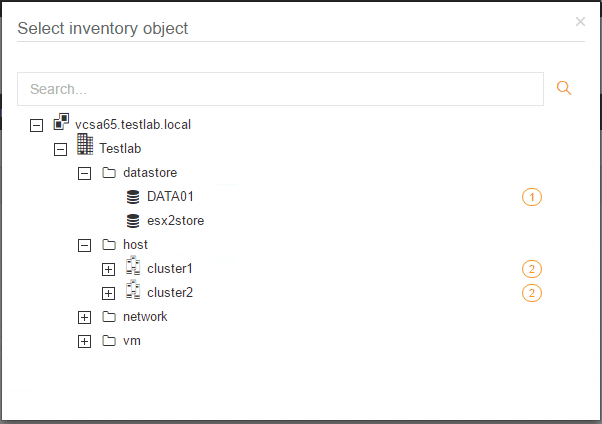Click the search magnifier icon

point(564,89)
